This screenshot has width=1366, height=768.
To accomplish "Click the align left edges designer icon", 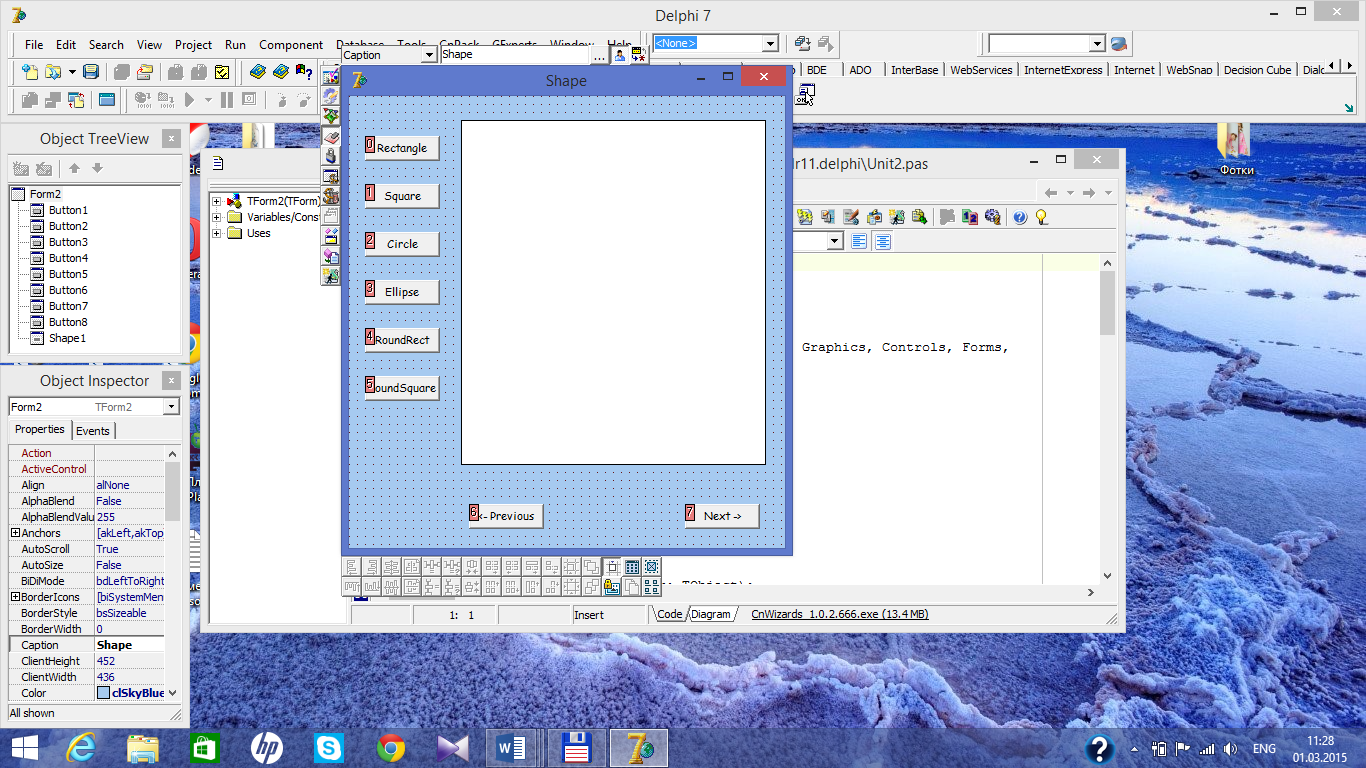I will 352,567.
